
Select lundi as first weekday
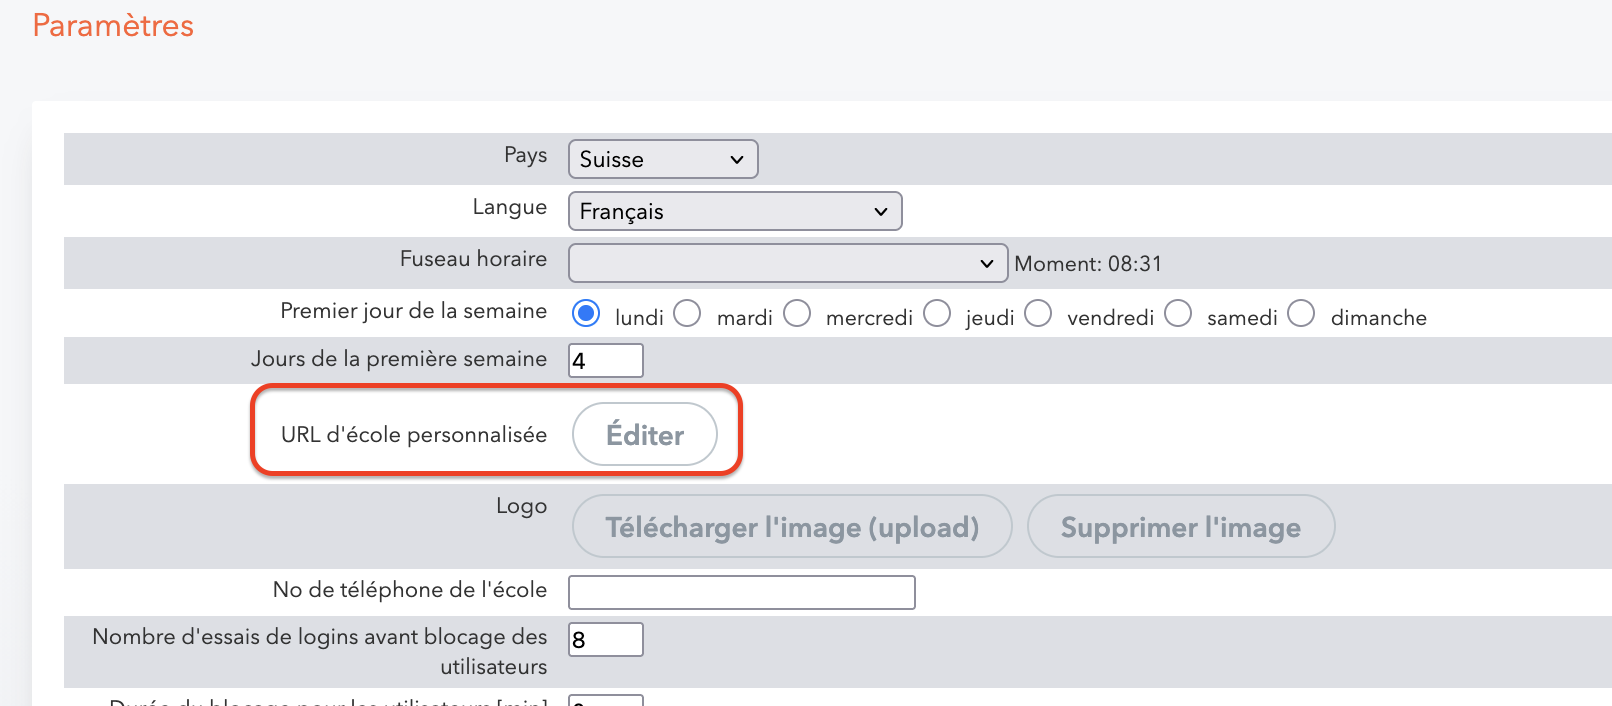point(586,314)
